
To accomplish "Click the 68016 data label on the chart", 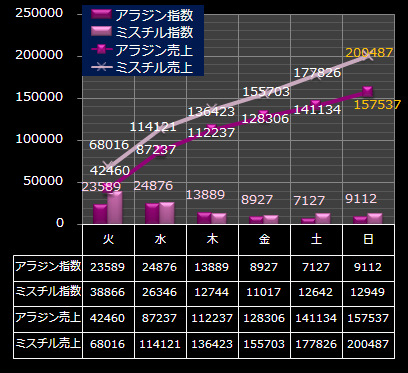I will (x=109, y=145).
